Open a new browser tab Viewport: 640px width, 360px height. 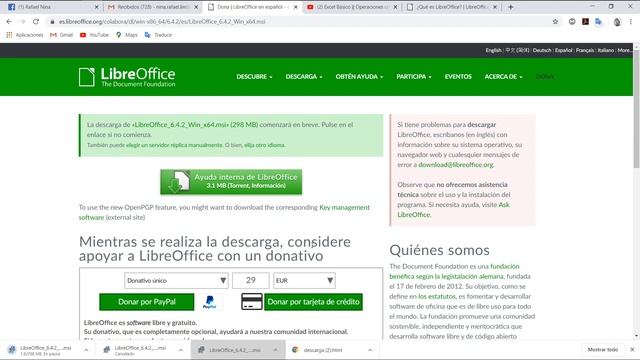pyautogui.click(x=511, y=7)
